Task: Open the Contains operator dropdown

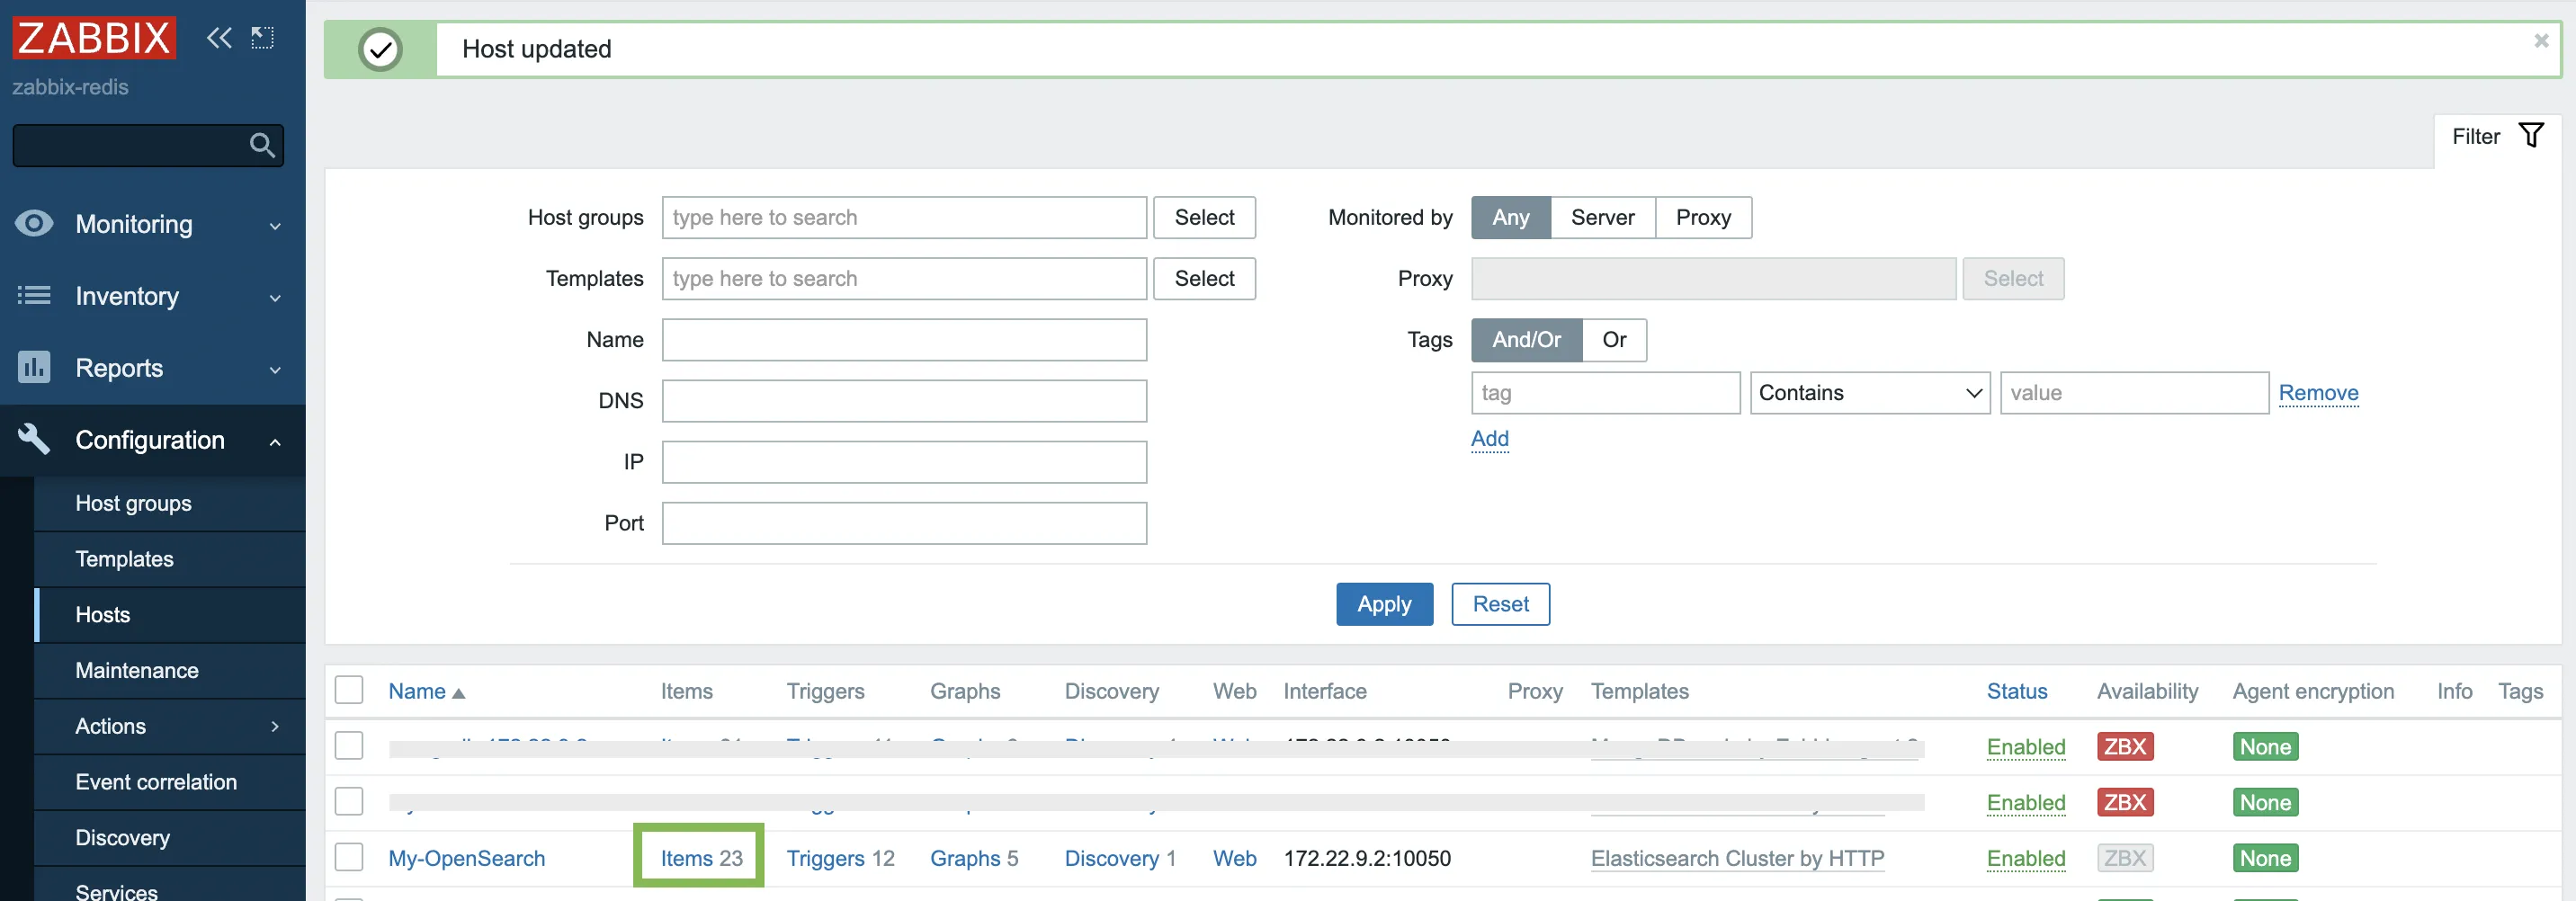Action: (x=1869, y=393)
